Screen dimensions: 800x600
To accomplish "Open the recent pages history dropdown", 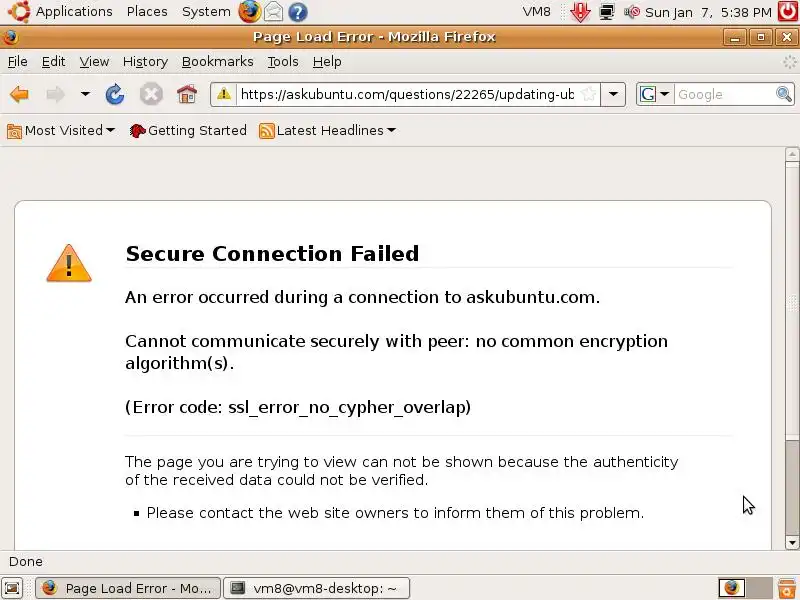I will [x=85, y=95].
